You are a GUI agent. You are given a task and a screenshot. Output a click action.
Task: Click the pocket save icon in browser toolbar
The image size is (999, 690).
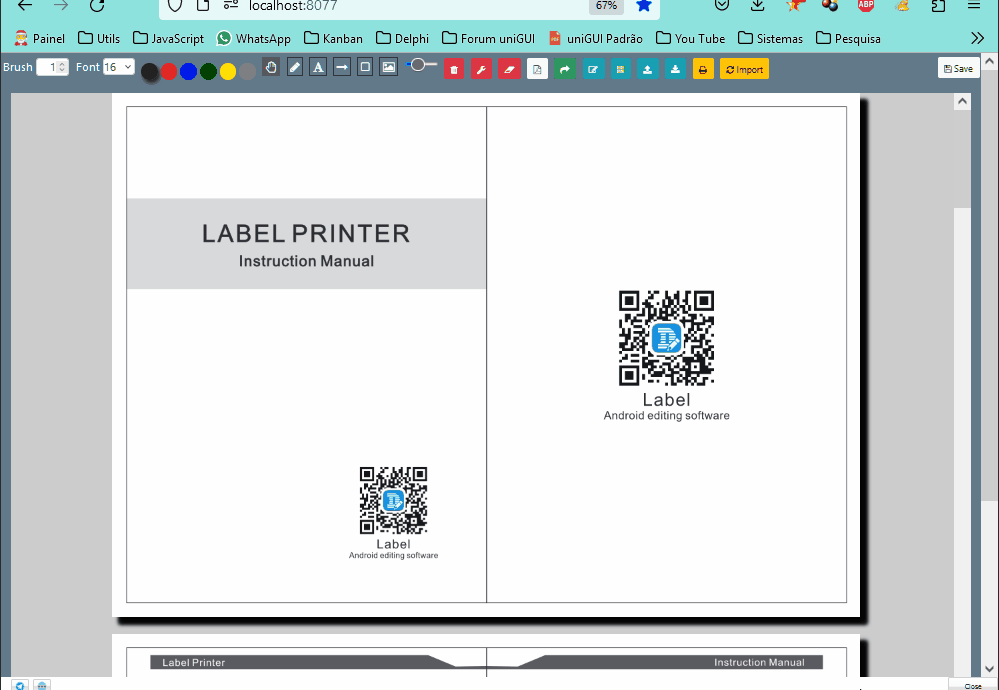tap(721, 6)
